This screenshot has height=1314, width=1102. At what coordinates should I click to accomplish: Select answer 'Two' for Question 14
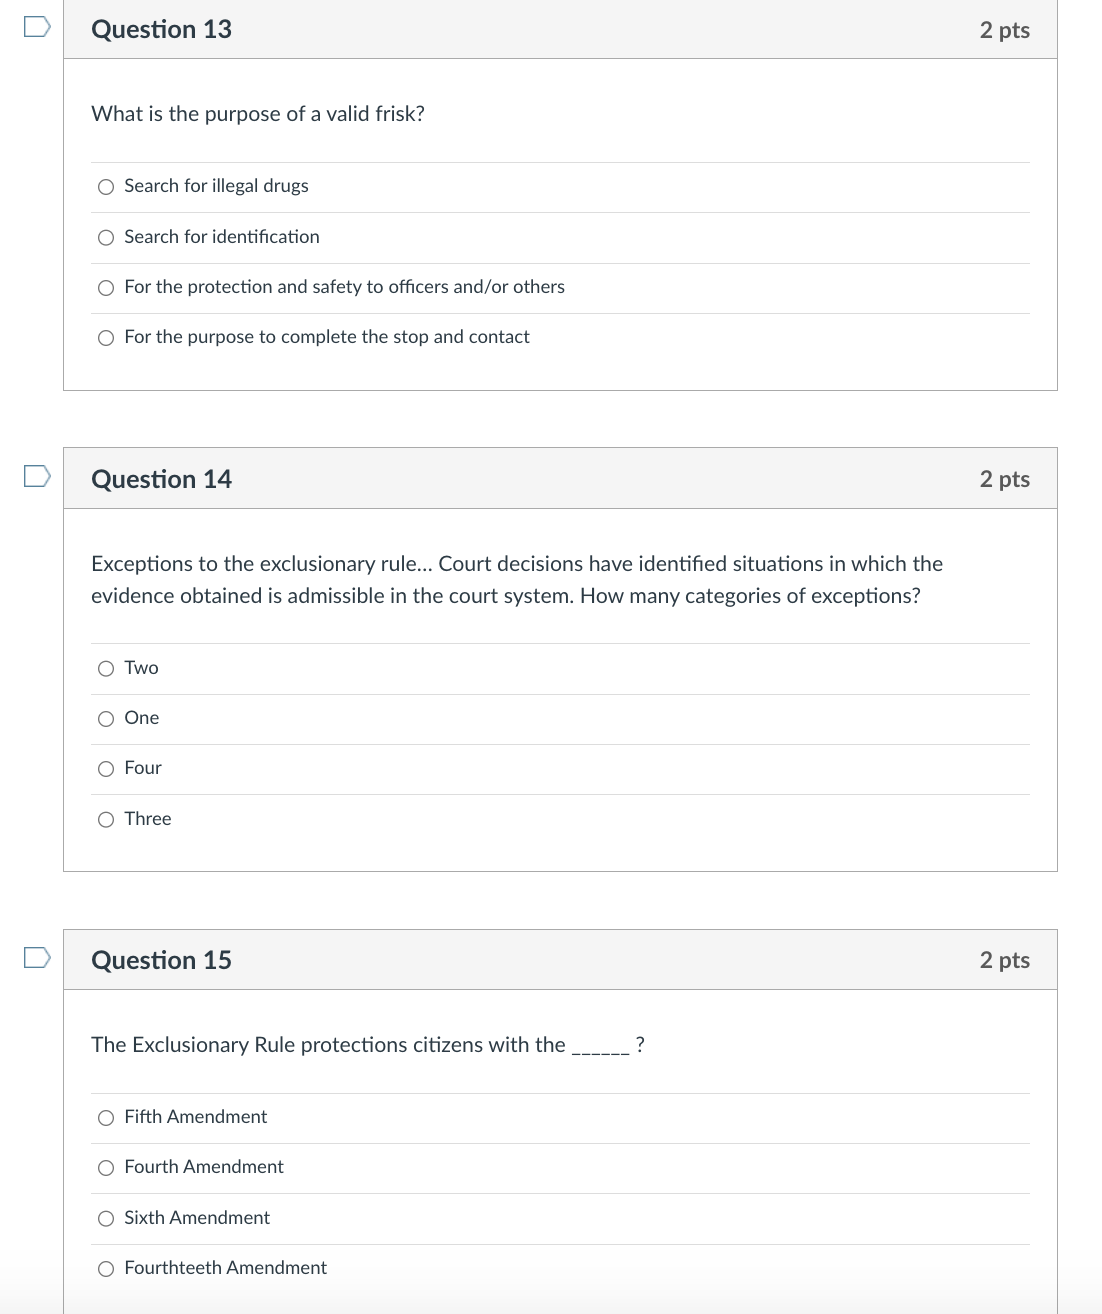(105, 668)
